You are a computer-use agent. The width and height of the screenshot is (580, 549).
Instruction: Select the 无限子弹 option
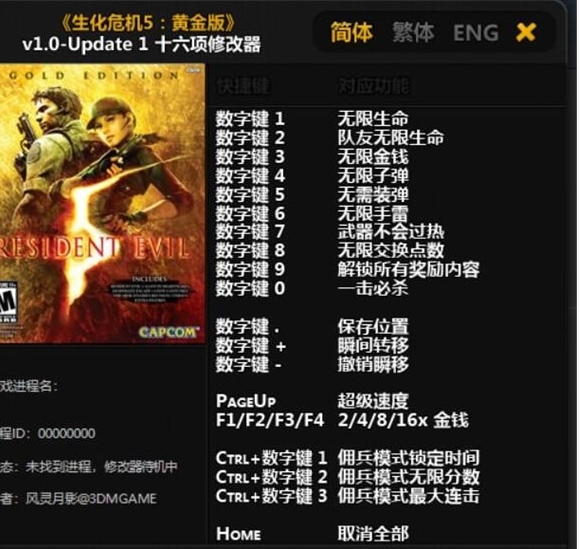373,175
